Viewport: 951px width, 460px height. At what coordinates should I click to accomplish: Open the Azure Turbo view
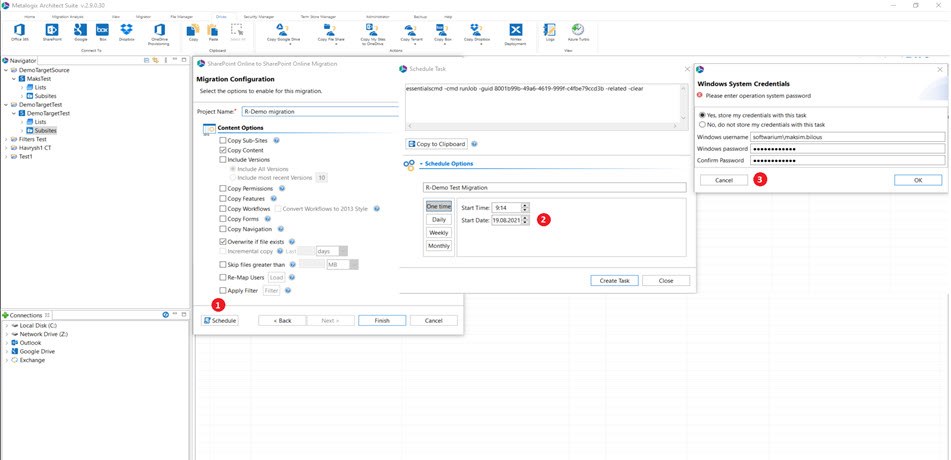click(x=577, y=32)
